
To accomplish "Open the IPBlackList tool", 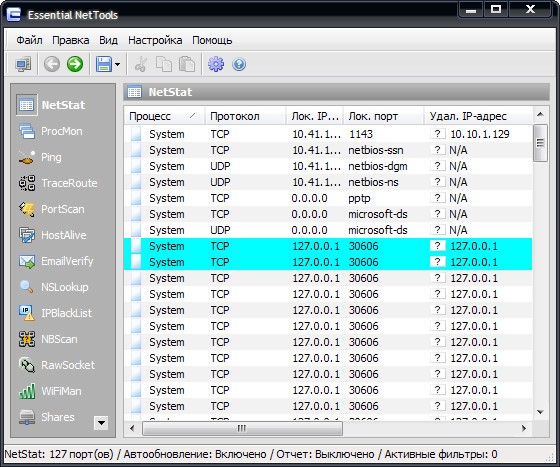I will 55,313.
